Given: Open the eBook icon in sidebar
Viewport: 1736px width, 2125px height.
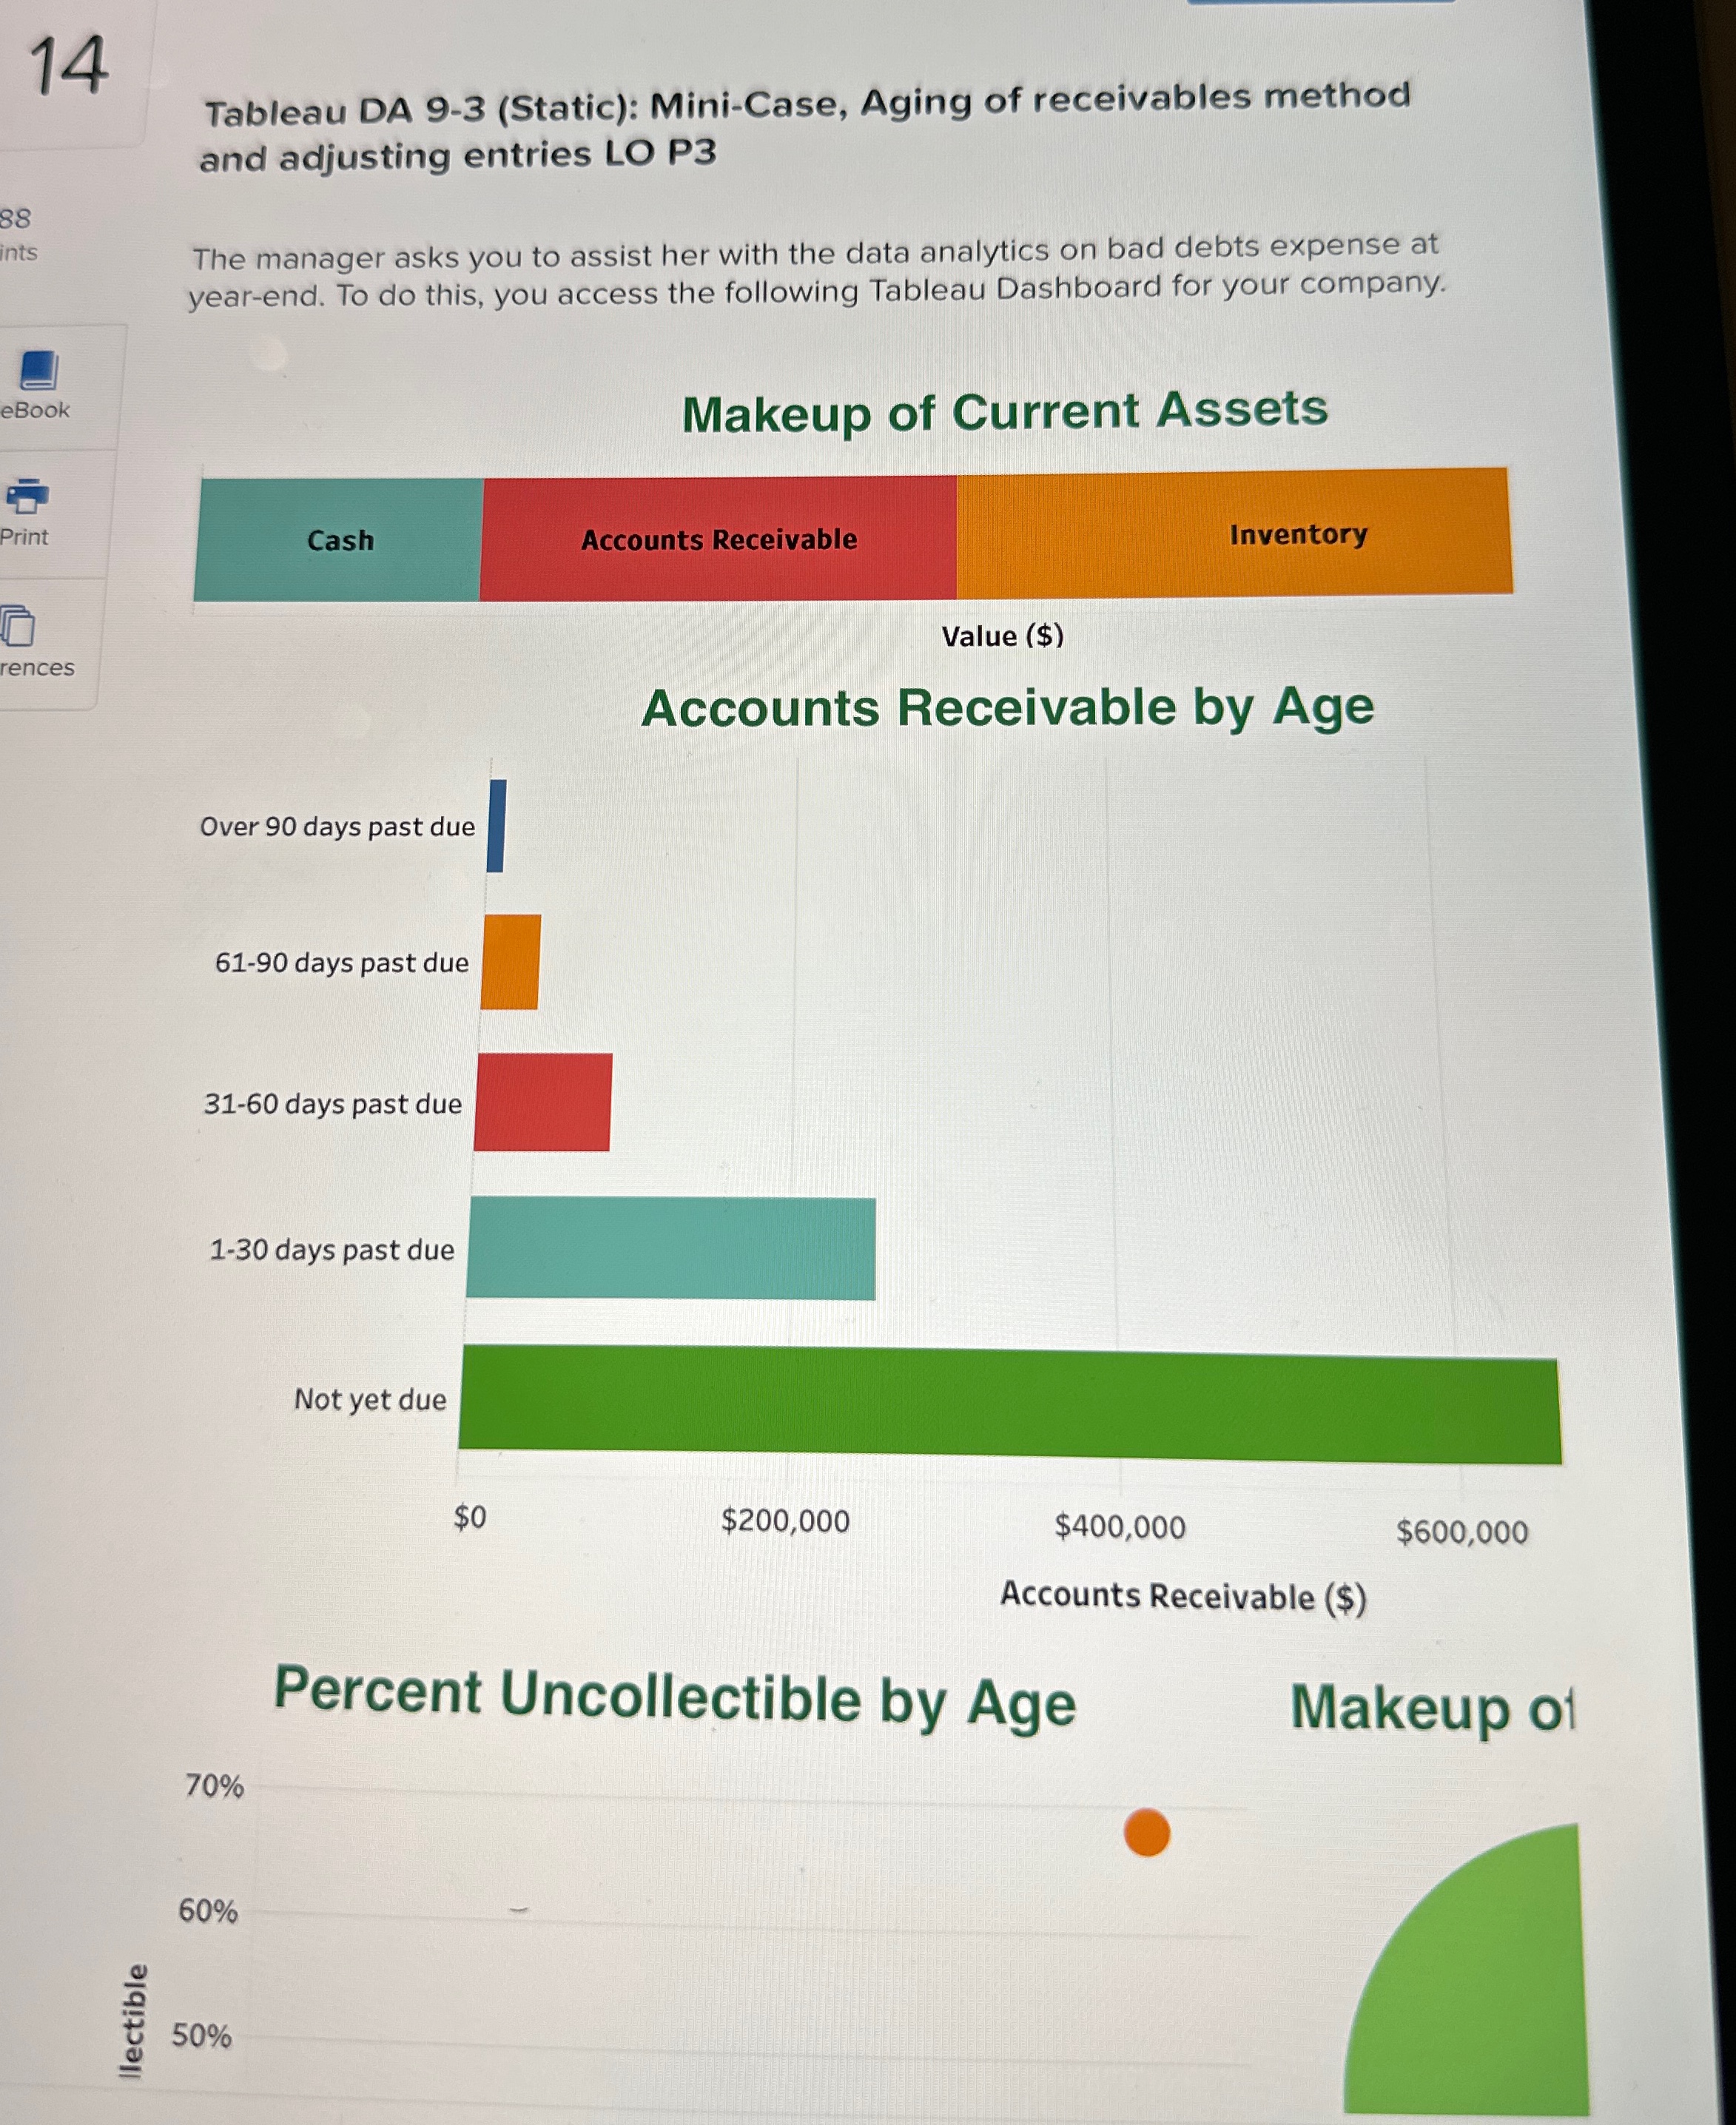Looking at the screenshot, I should pyautogui.click(x=39, y=370).
